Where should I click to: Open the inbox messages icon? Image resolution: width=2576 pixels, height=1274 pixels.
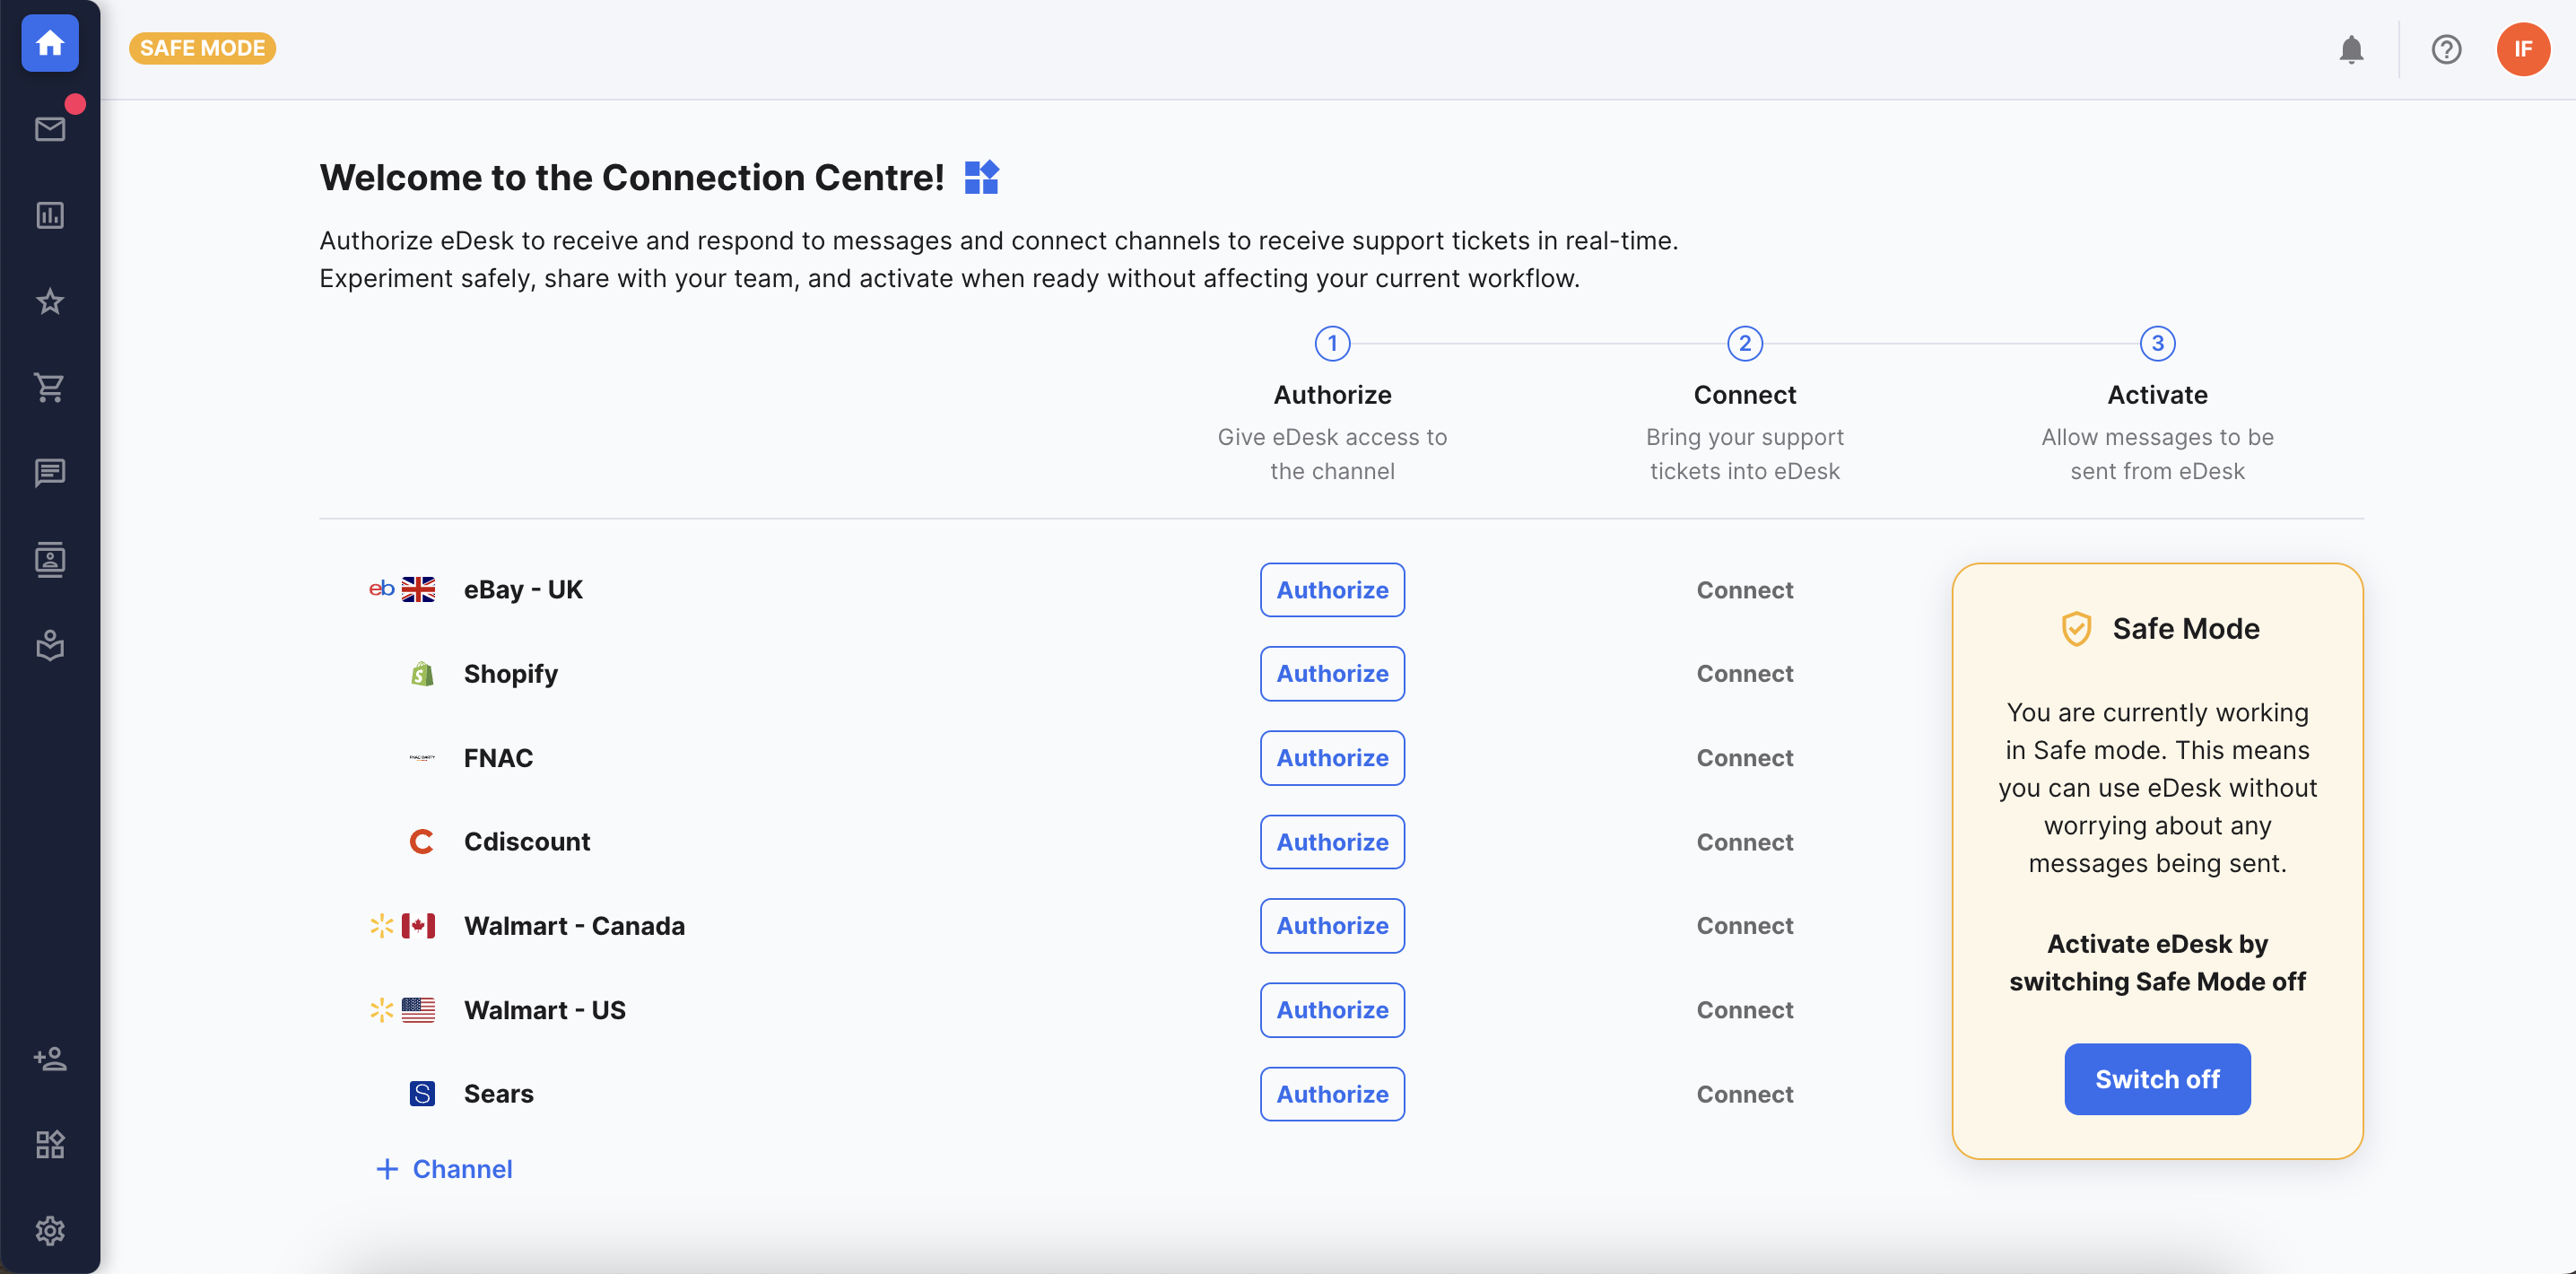click(51, 128)
